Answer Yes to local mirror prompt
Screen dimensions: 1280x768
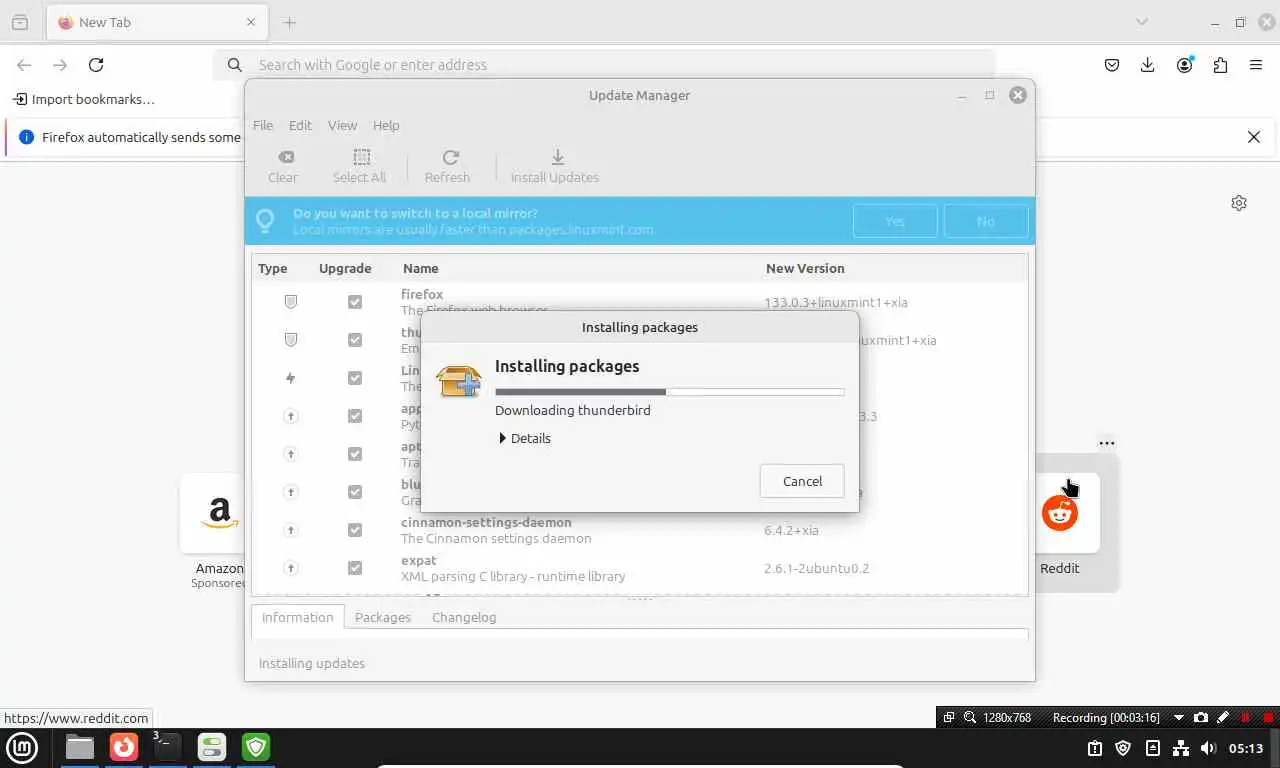click(895, 221)
